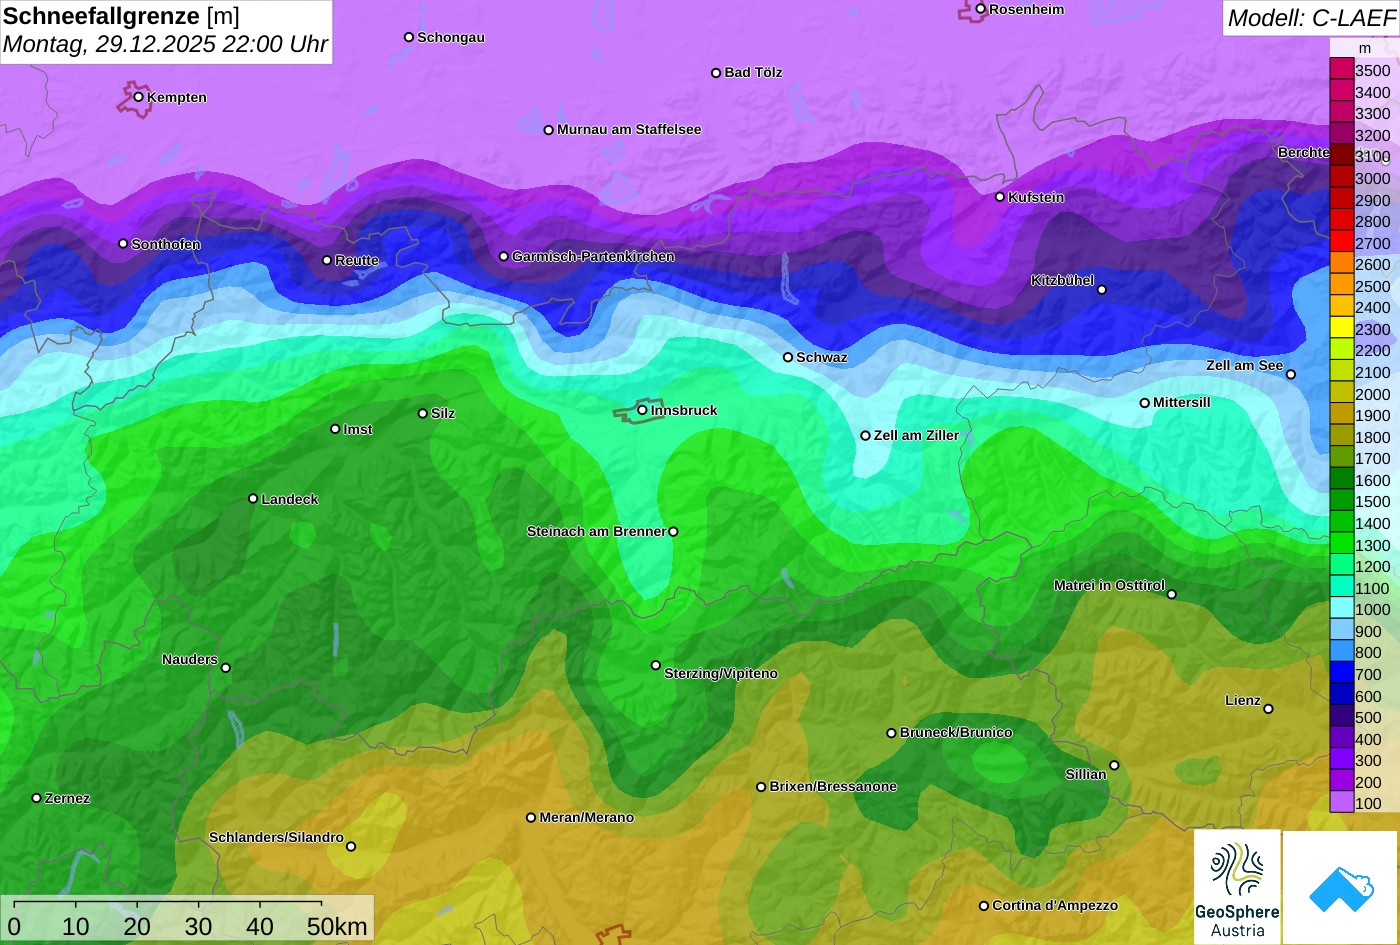Click the 2000 legend value
Image resolution: width=1400 pixels, height=945 pixels.
1372,394
